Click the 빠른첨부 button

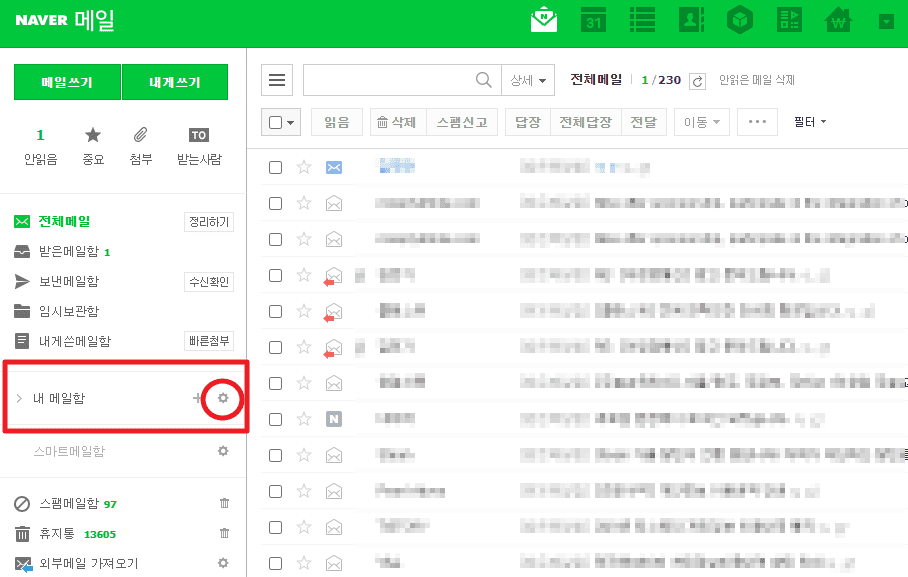point(209,341)
